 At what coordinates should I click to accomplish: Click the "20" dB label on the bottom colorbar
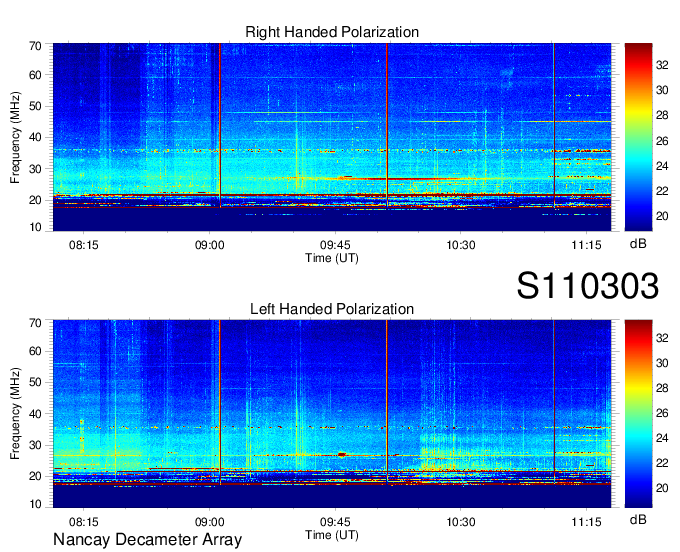point(662,488)
